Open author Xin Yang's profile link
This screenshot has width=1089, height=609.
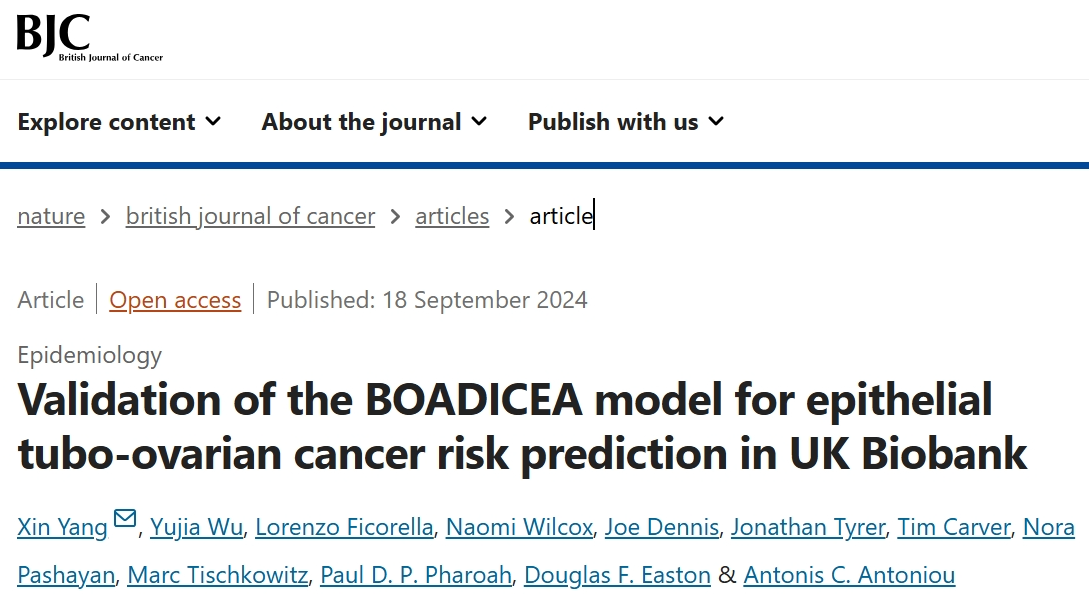tap(62, 527)
